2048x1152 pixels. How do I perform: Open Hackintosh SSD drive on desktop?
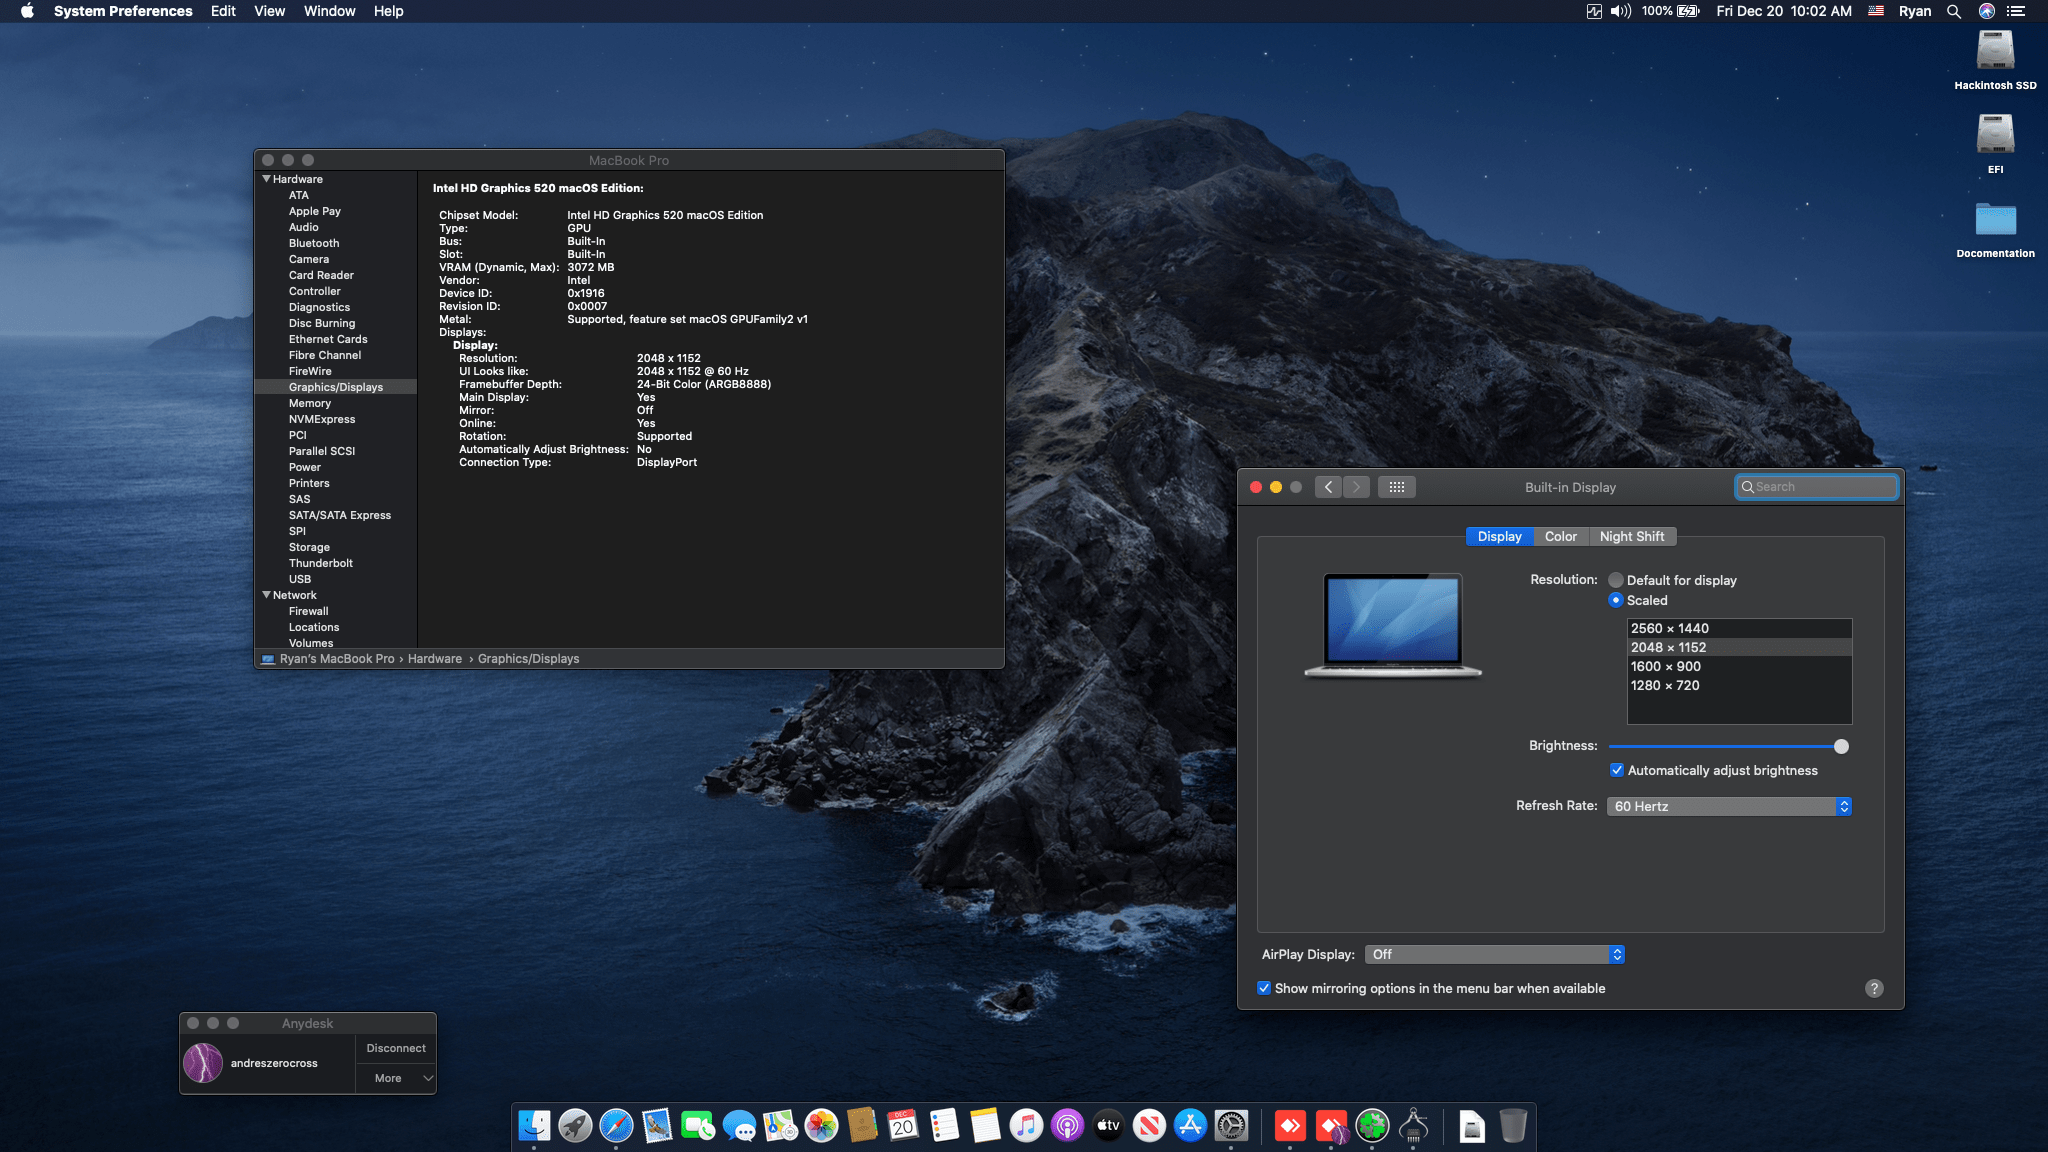click(x=1995, y=60)
